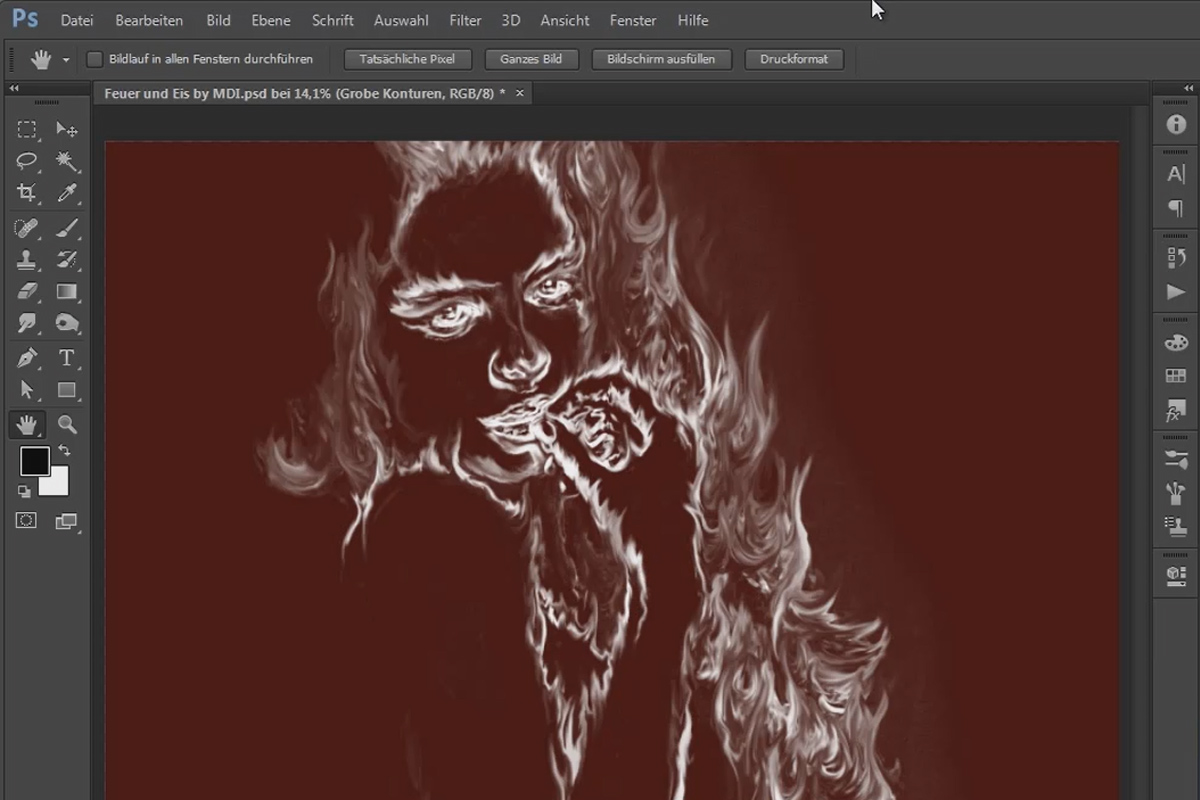This screenshot has height=800, width=1200.
Task: Open the Schrift menu
Action: point(333,20)
